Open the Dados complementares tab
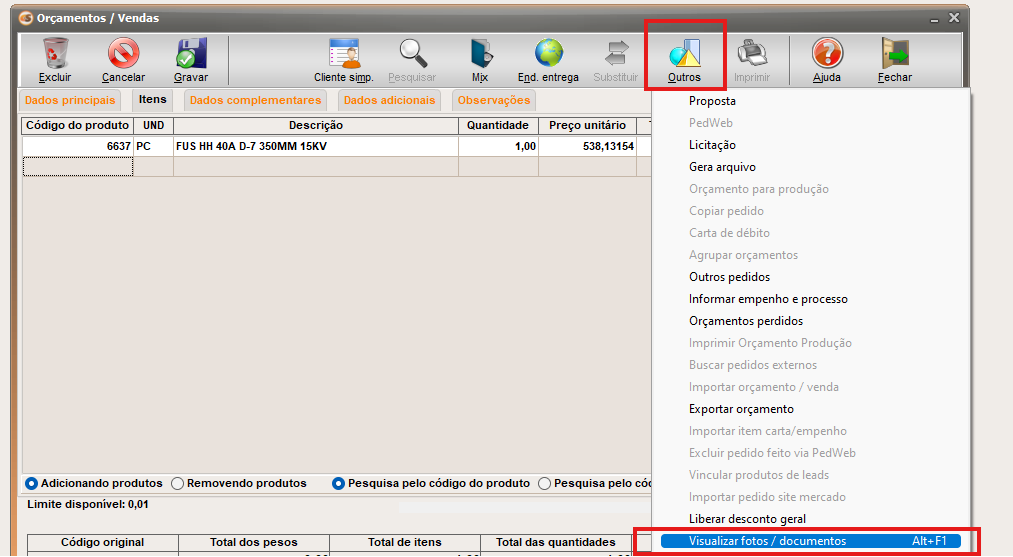1013x557 pixels. 255,100
